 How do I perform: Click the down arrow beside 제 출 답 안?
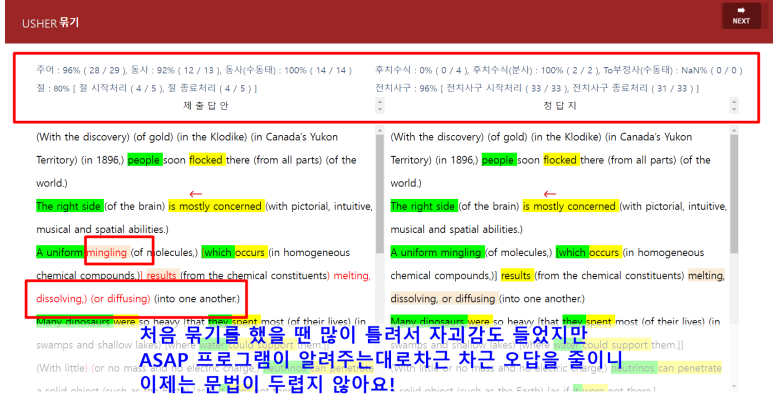[x=380, y=108]
